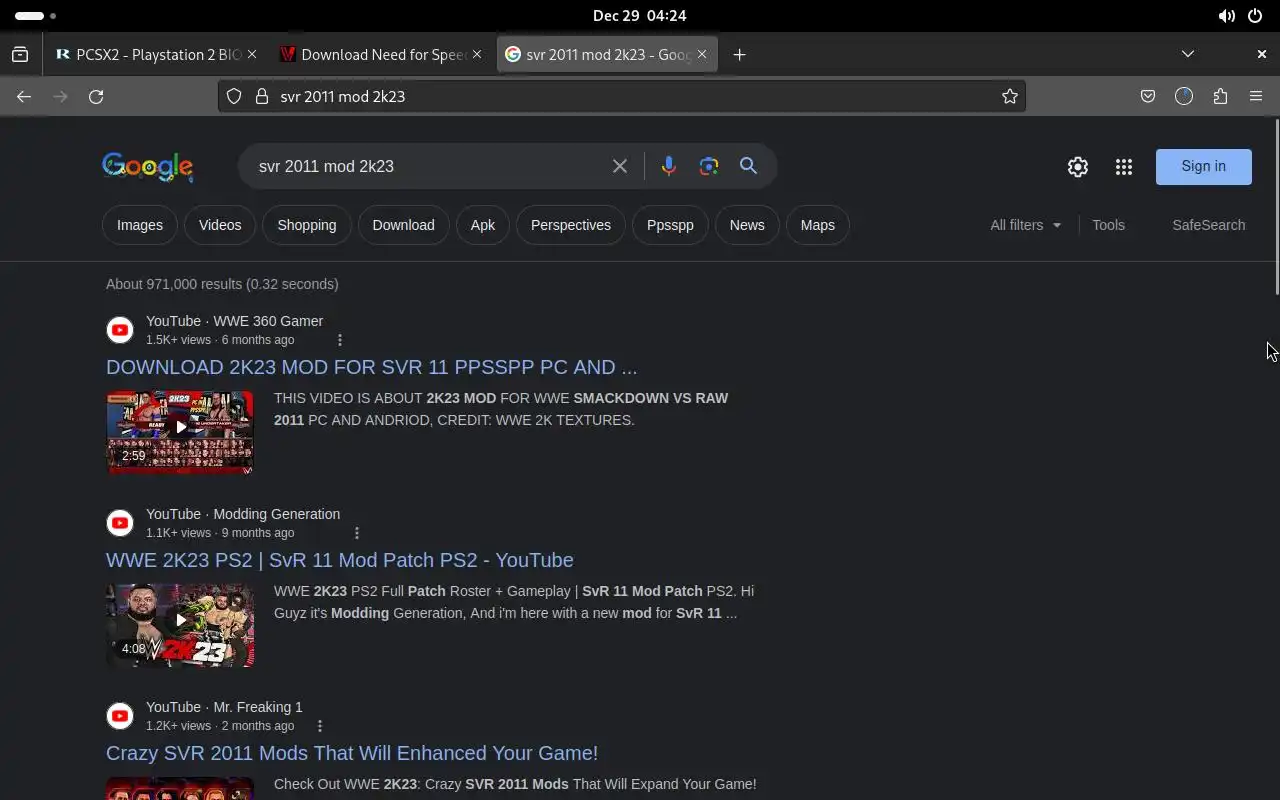Go back using the browser back arrow
The height and width of the screenshot is (800, 1280).
pyautogui.click(x=24, y=96)
